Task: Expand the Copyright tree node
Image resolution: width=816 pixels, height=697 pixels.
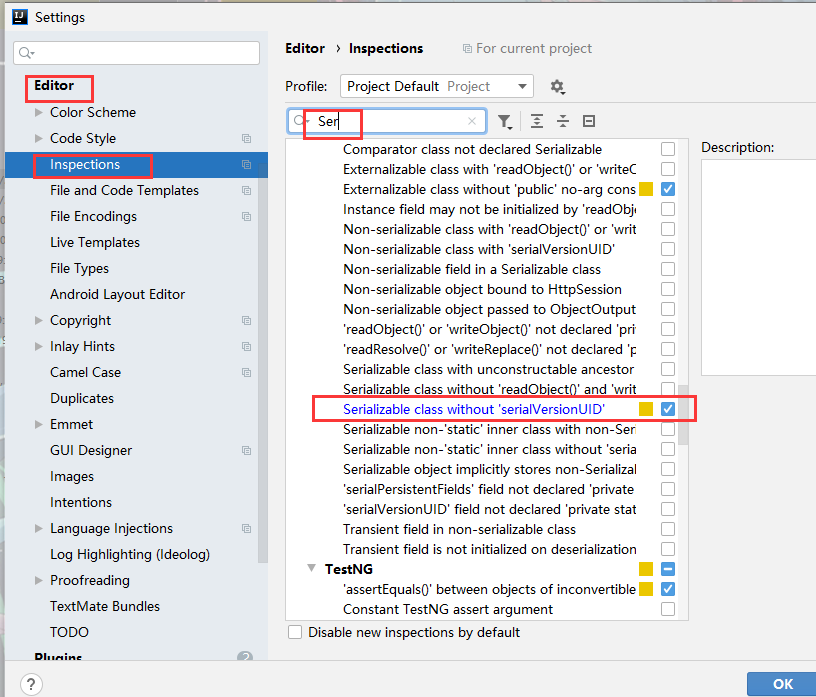Action: [39, 320]
